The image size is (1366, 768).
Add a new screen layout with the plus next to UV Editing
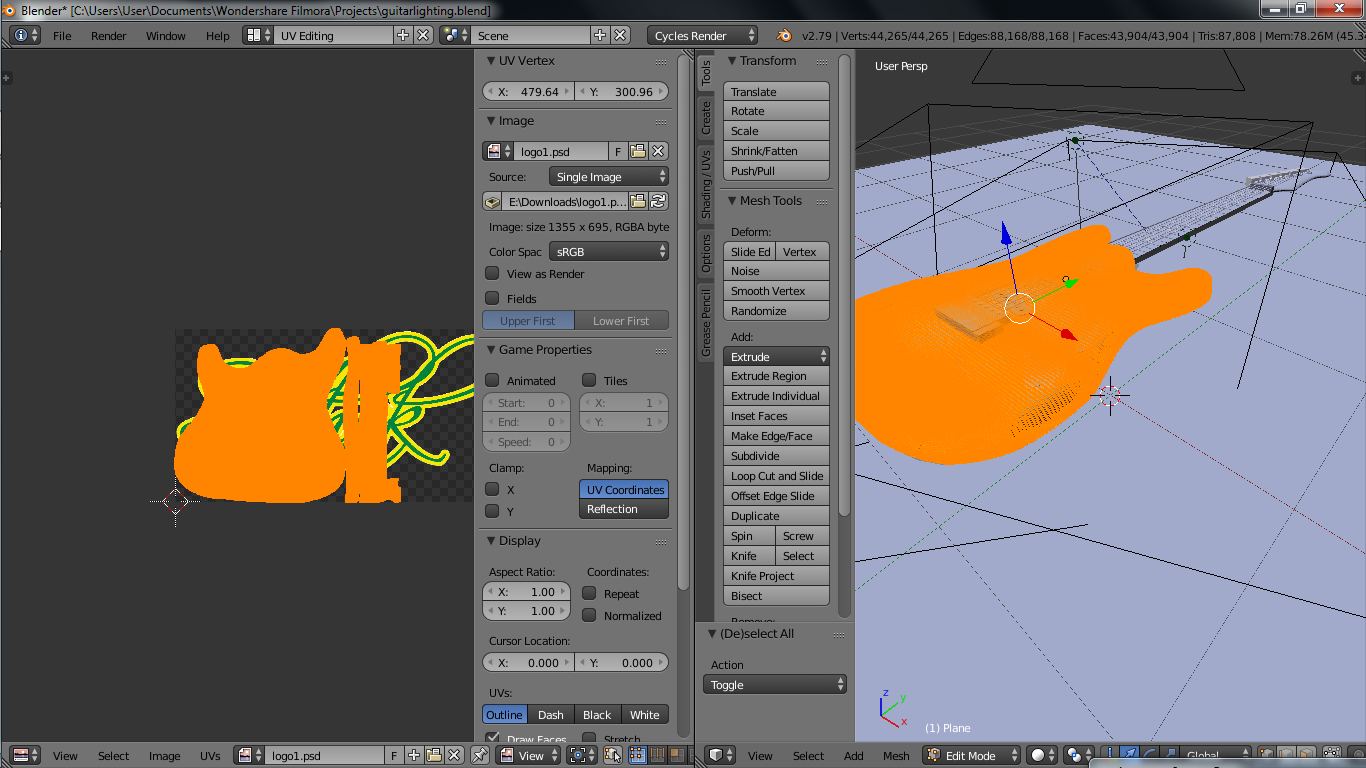403,35
